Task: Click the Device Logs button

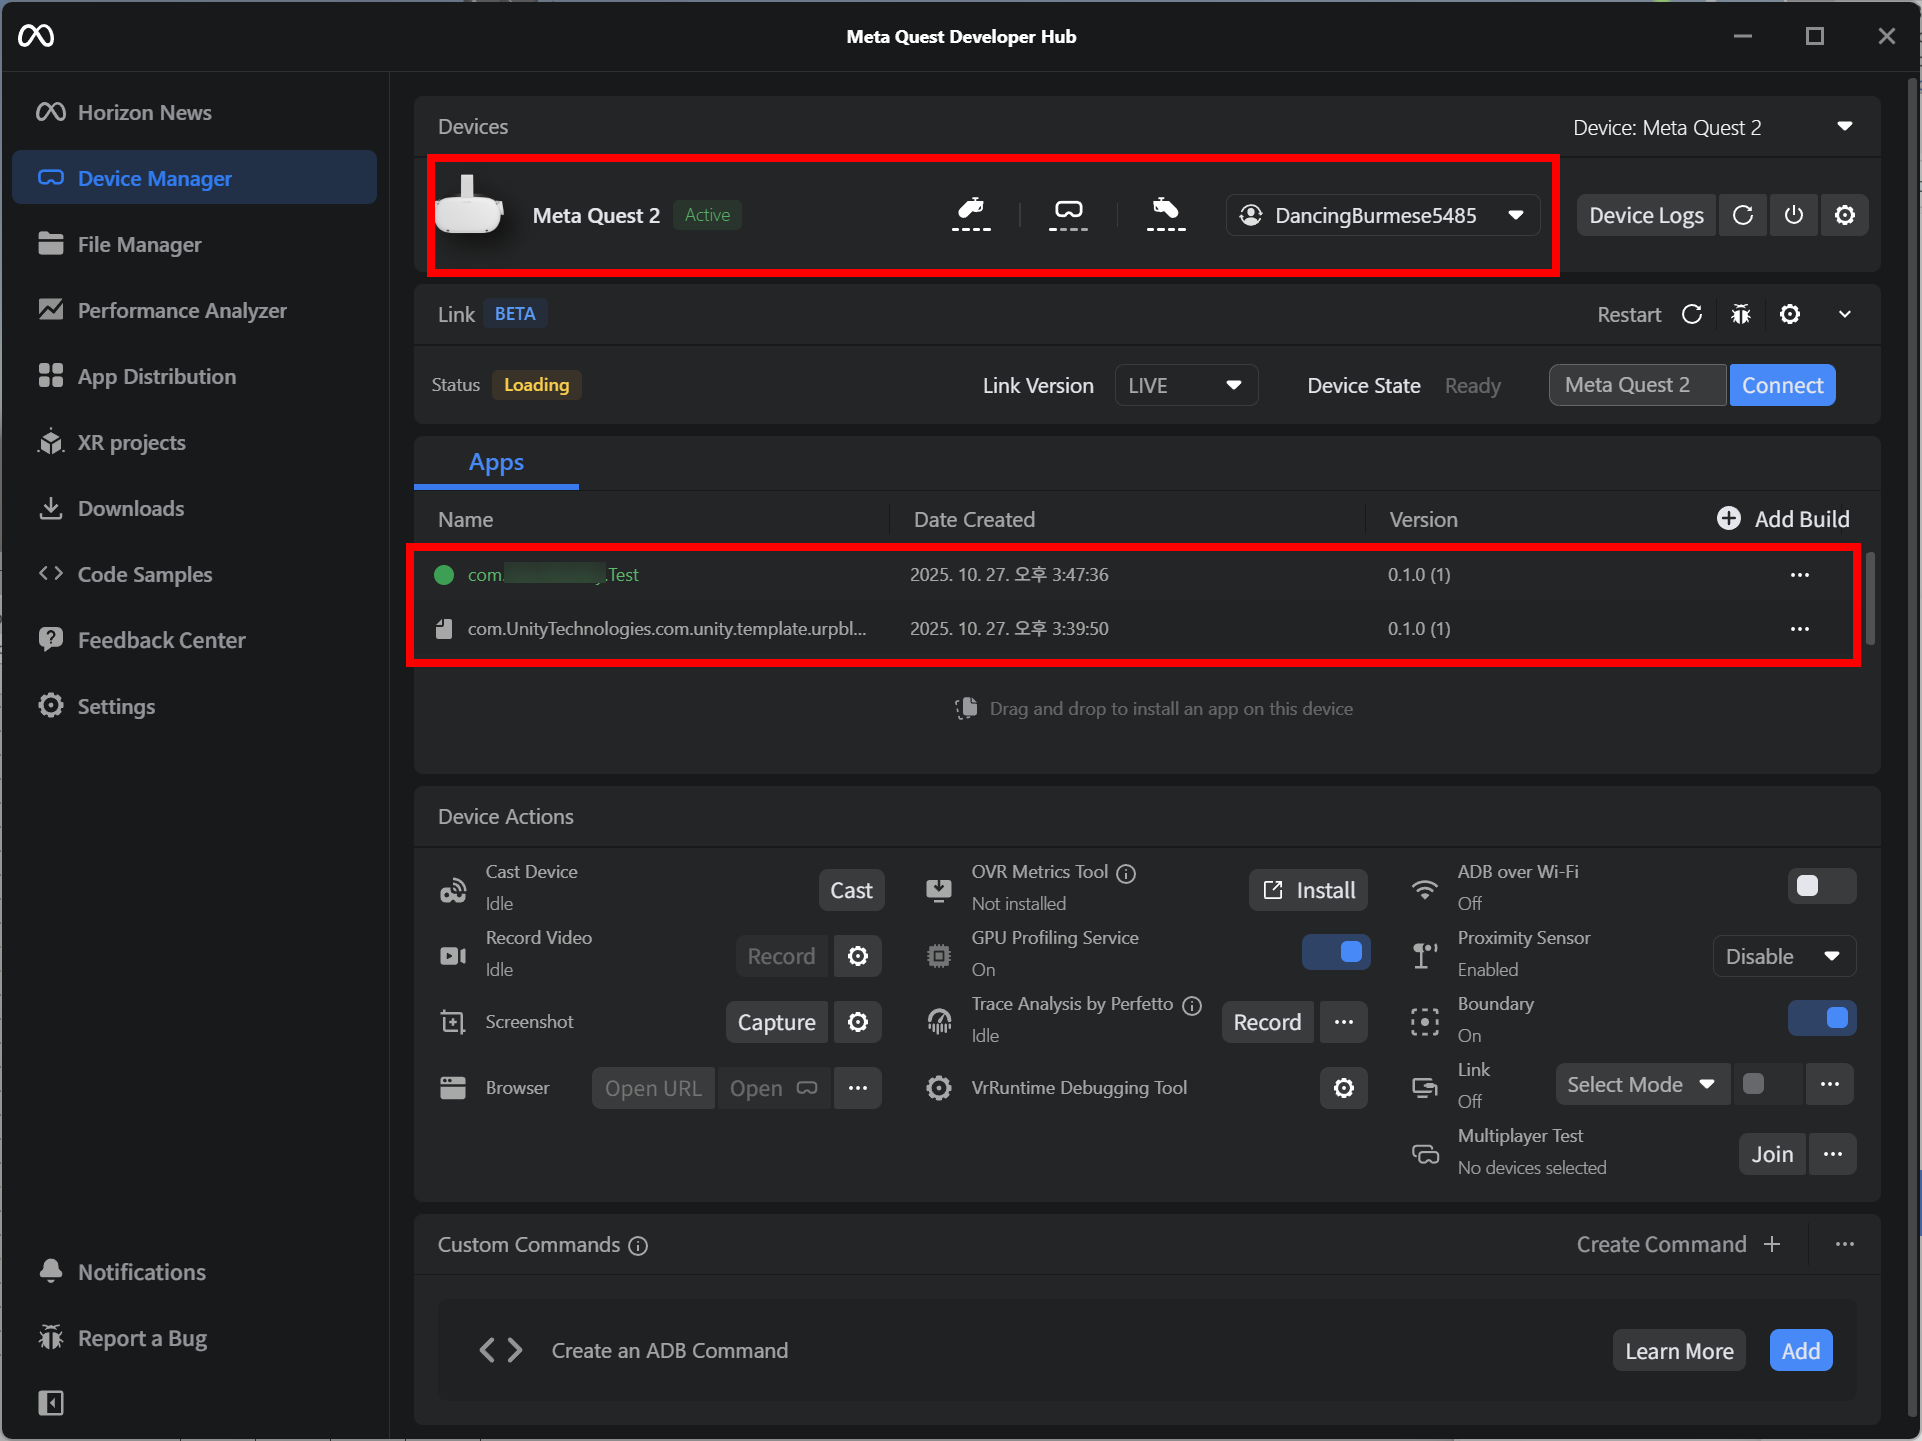Action: coord(1646,215)
